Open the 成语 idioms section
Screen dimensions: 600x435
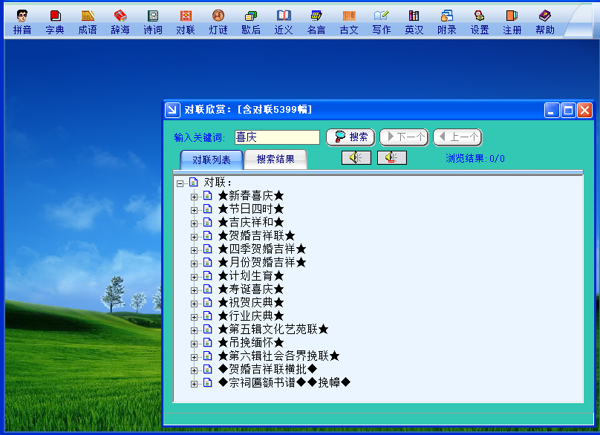pos(88,21)
